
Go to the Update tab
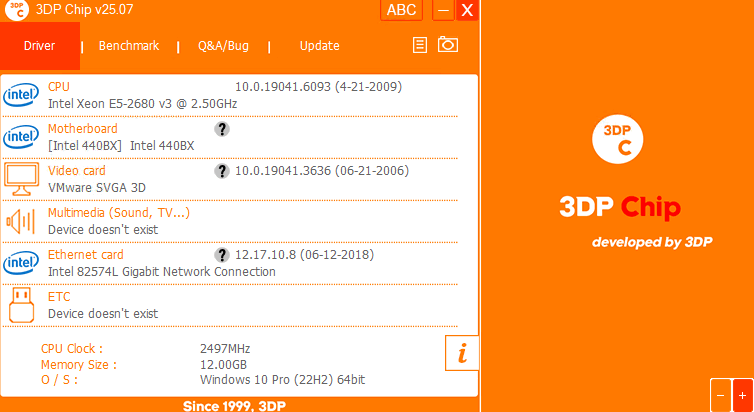point(320,46)
